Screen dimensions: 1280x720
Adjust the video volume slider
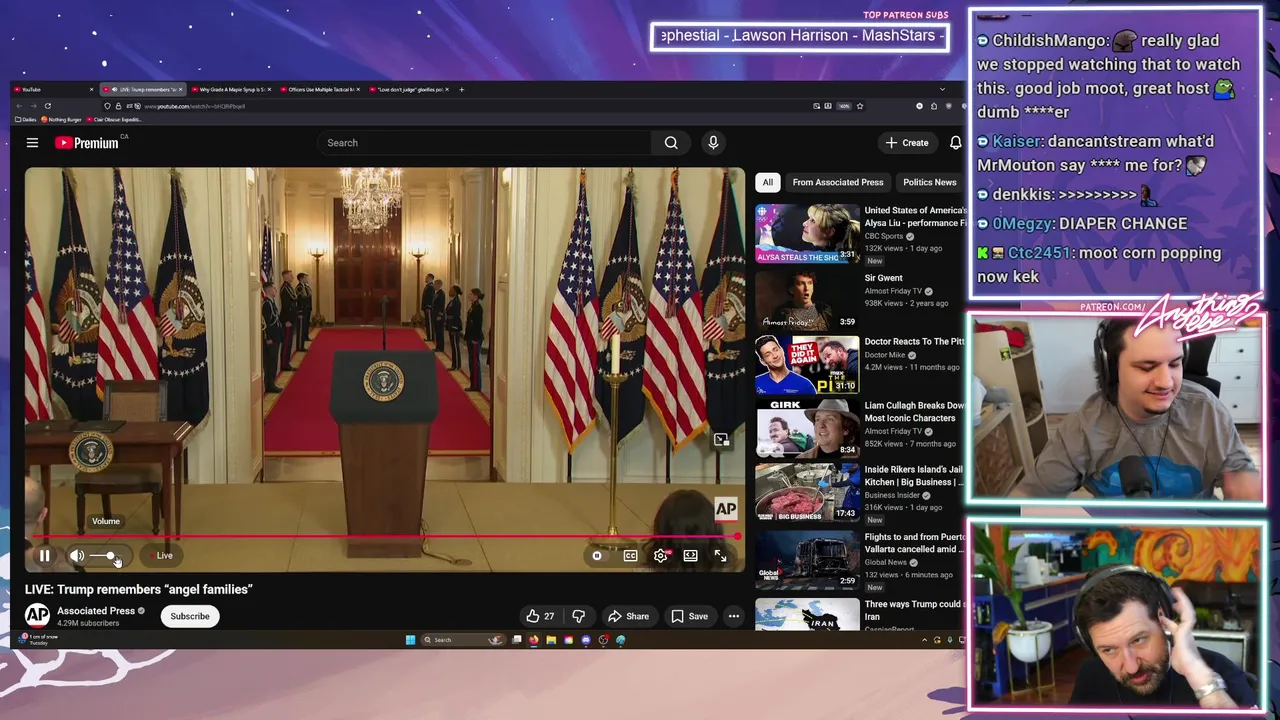pos(106,556)
